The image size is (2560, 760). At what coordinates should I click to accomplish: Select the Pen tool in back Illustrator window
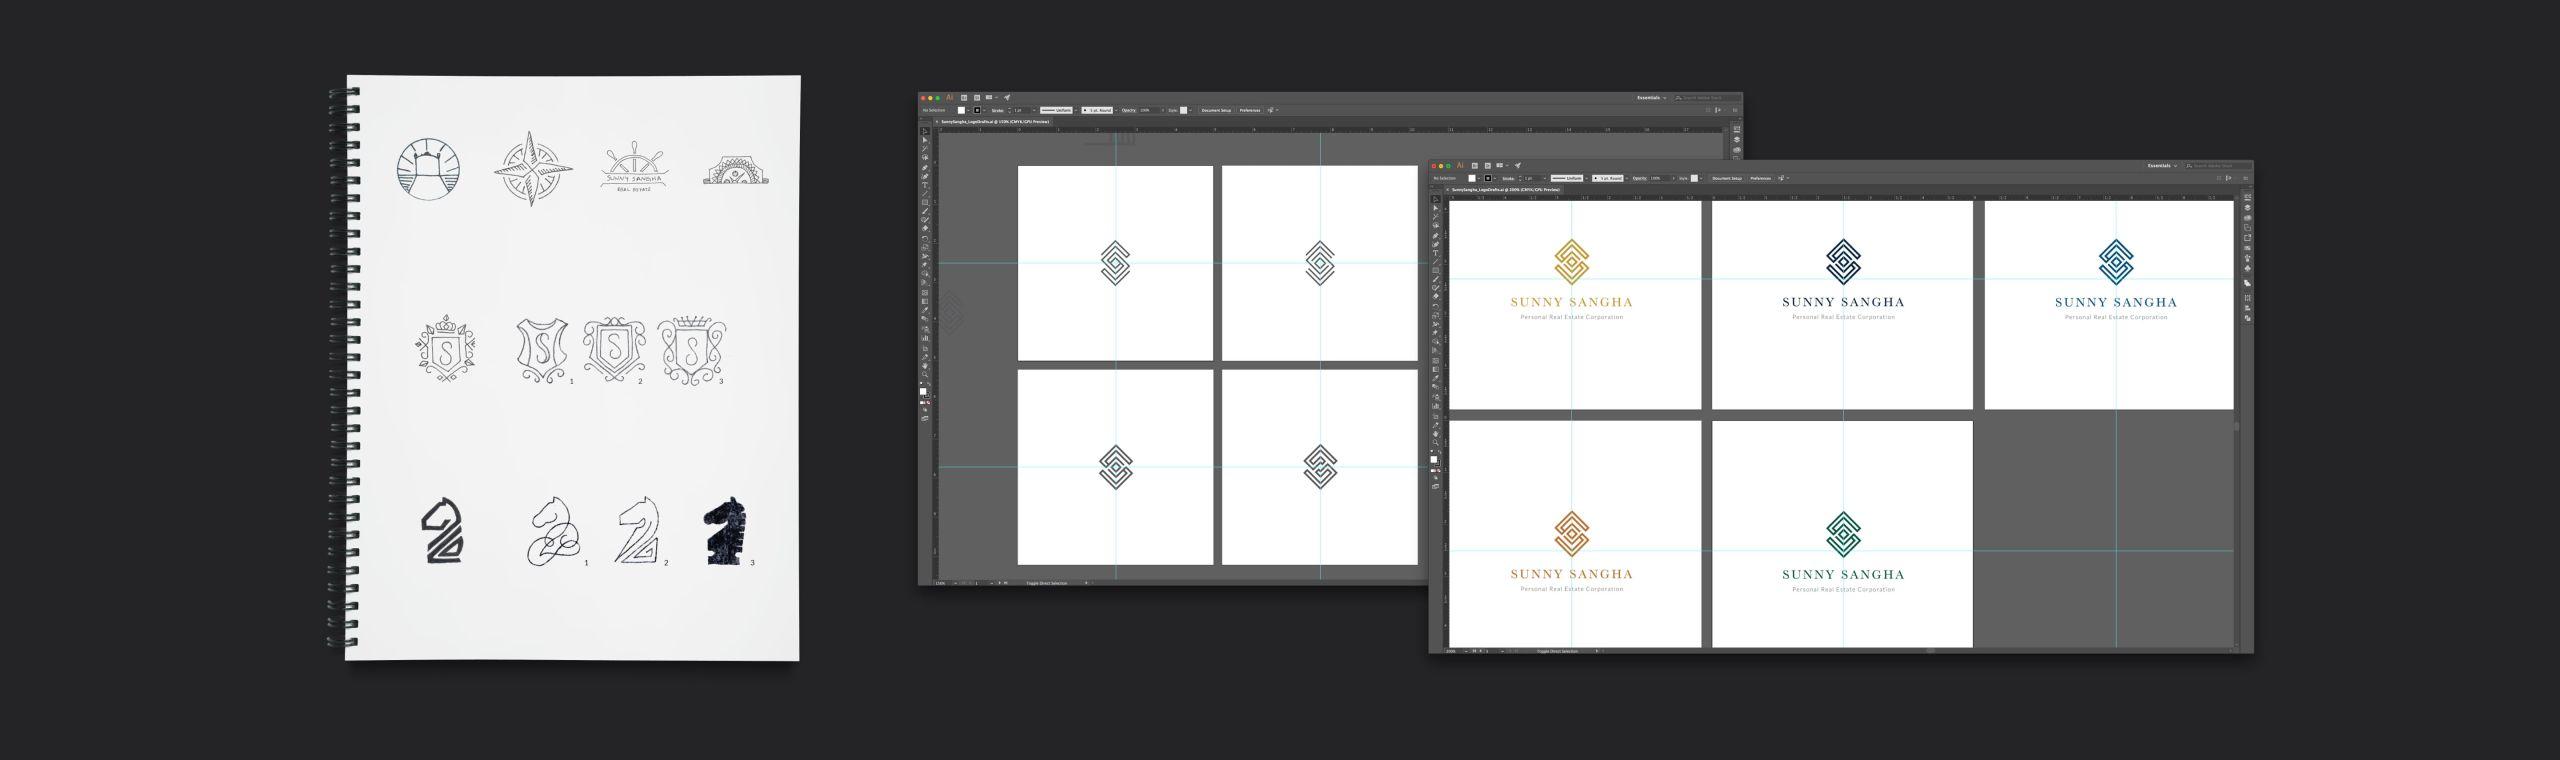926,167
